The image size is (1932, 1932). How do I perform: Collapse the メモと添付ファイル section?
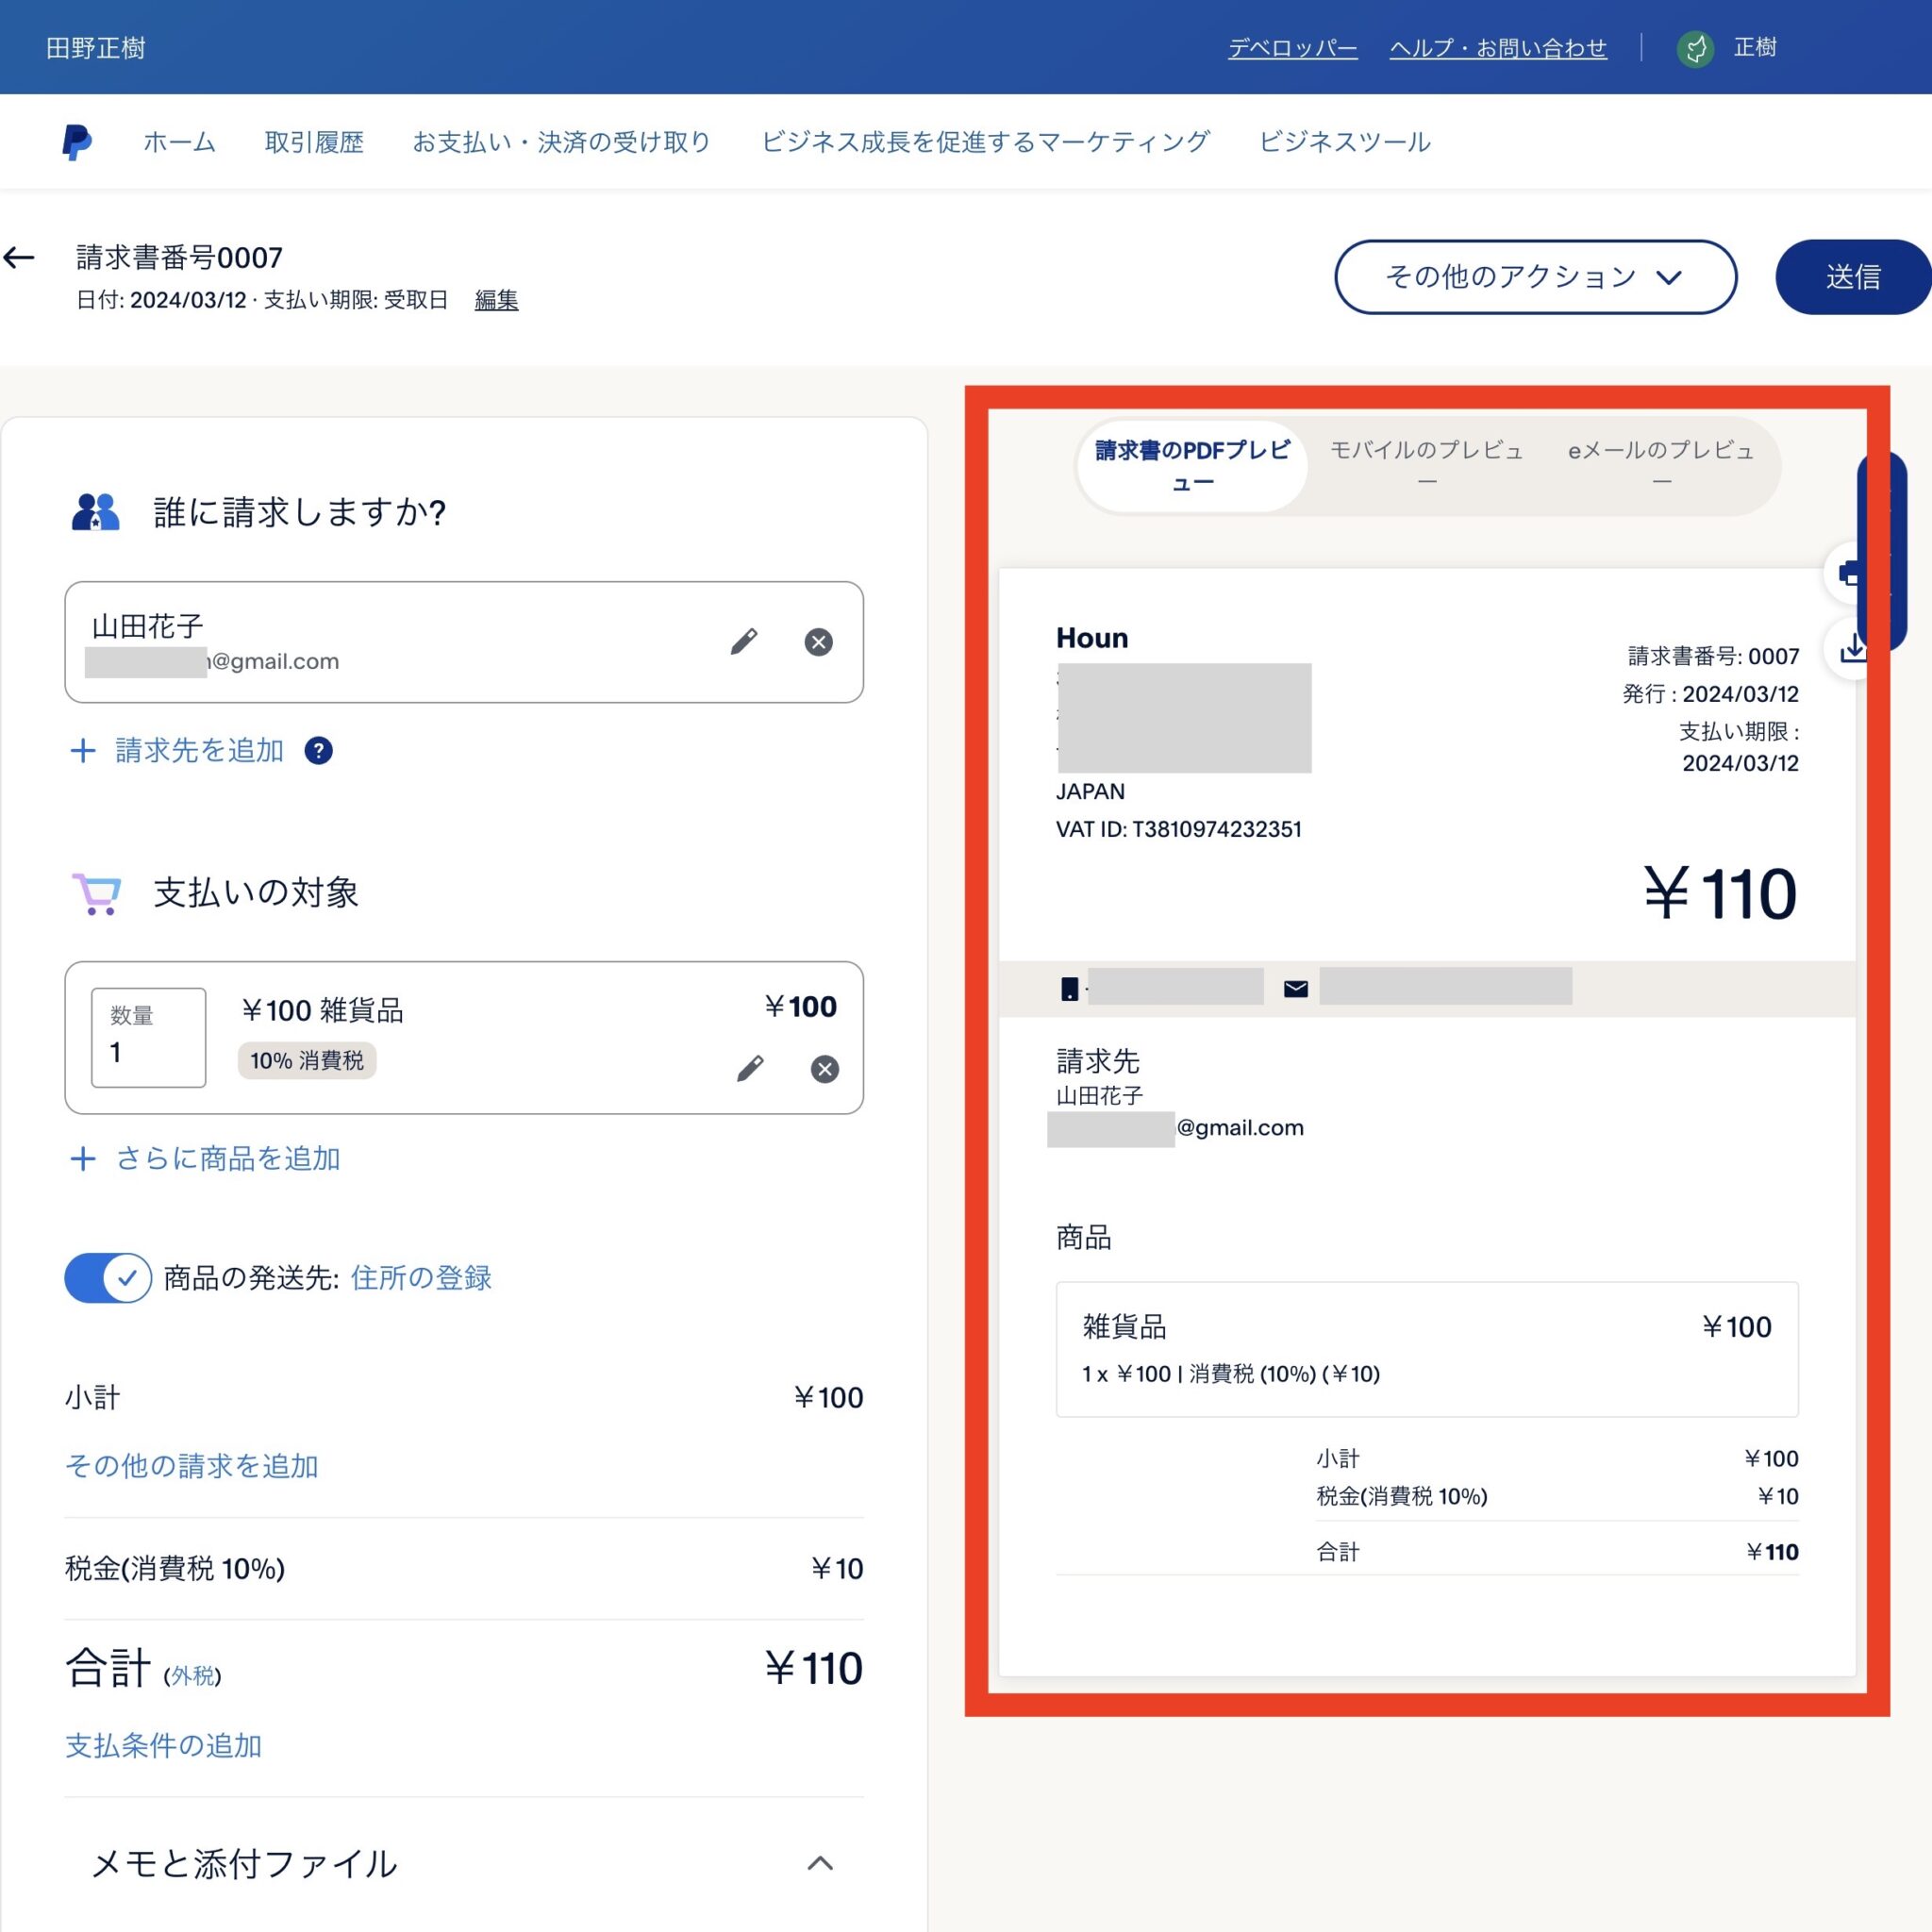(820, 1864)
